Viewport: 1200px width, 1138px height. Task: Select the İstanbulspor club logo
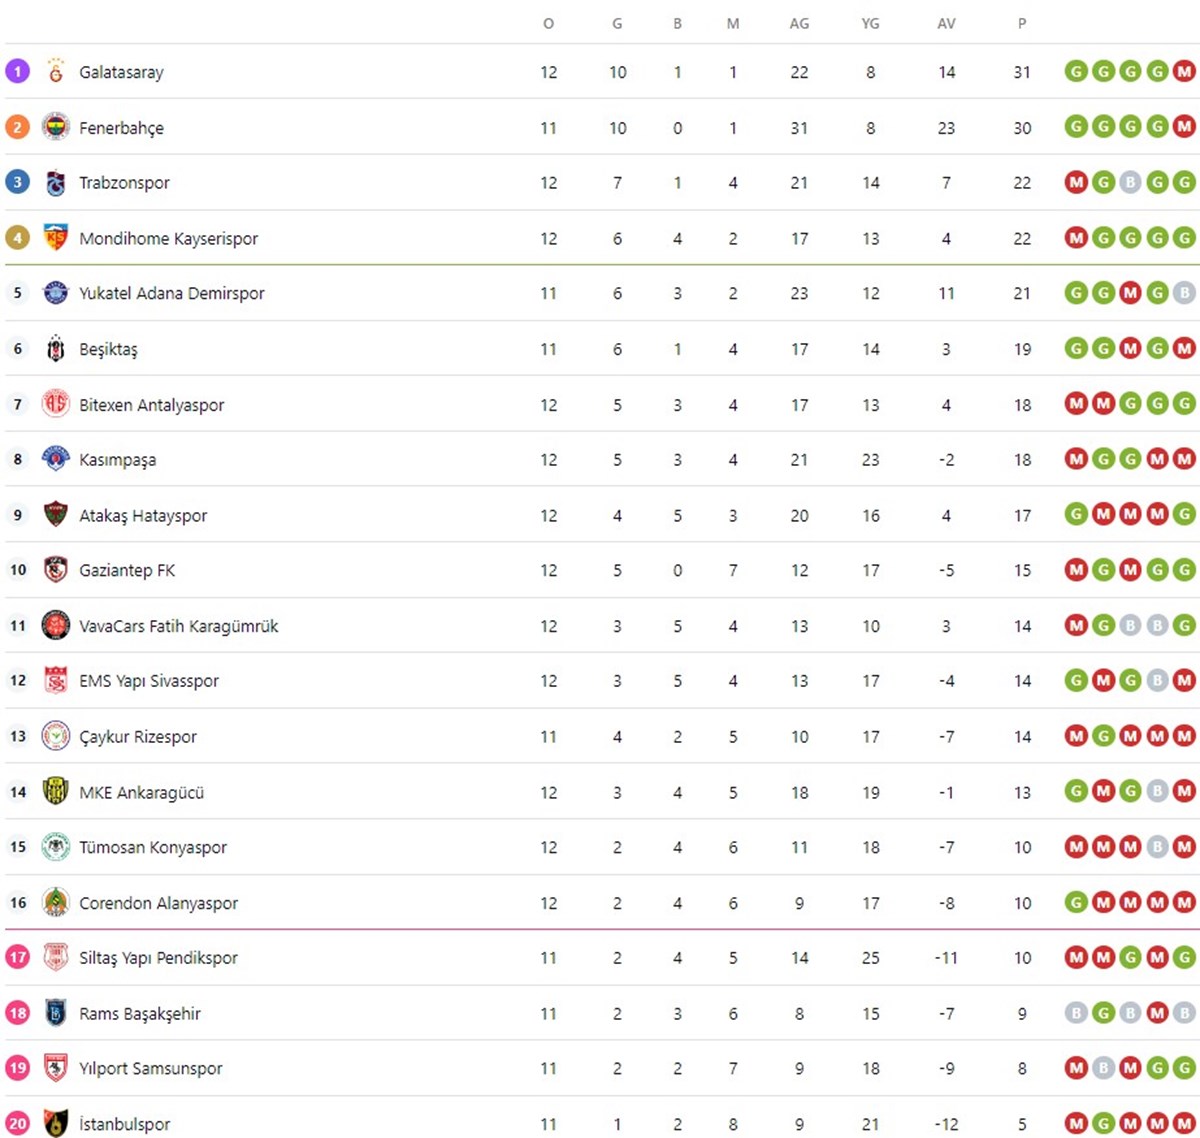point(56,1123)
